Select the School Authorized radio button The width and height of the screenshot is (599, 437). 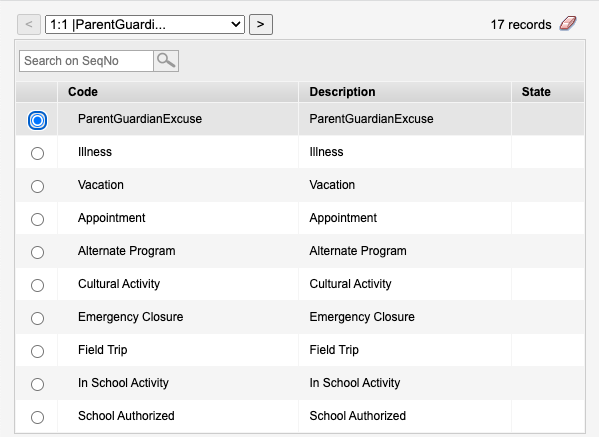[x=37, y=417]
